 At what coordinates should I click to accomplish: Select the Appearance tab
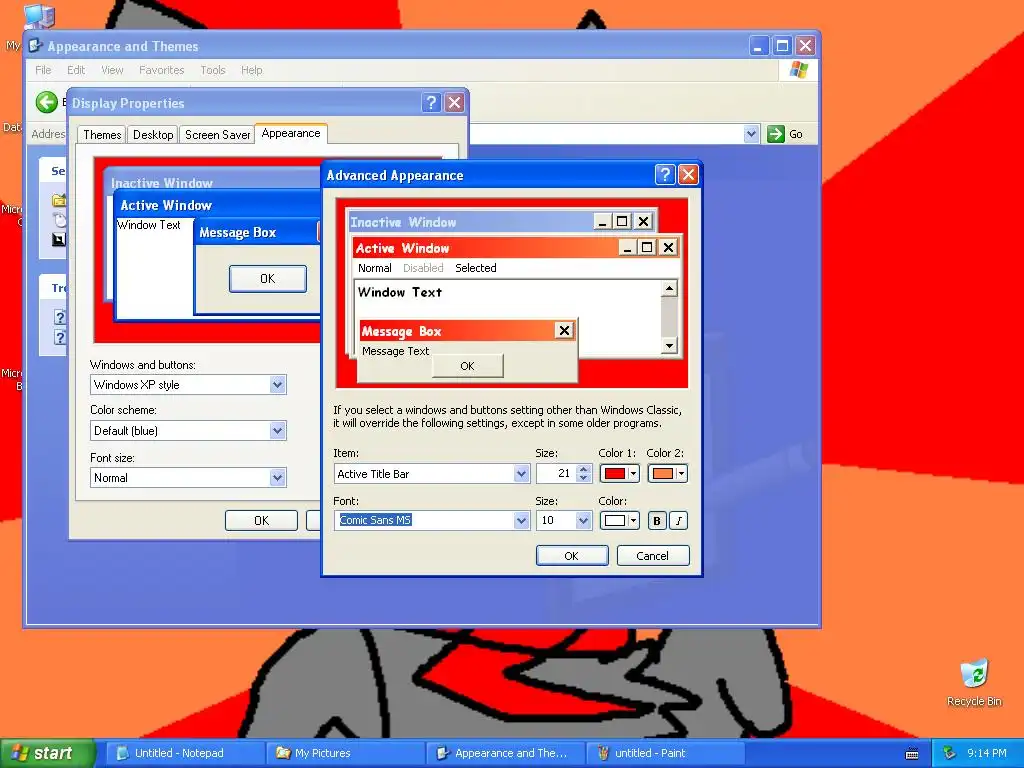coord(291,133)
